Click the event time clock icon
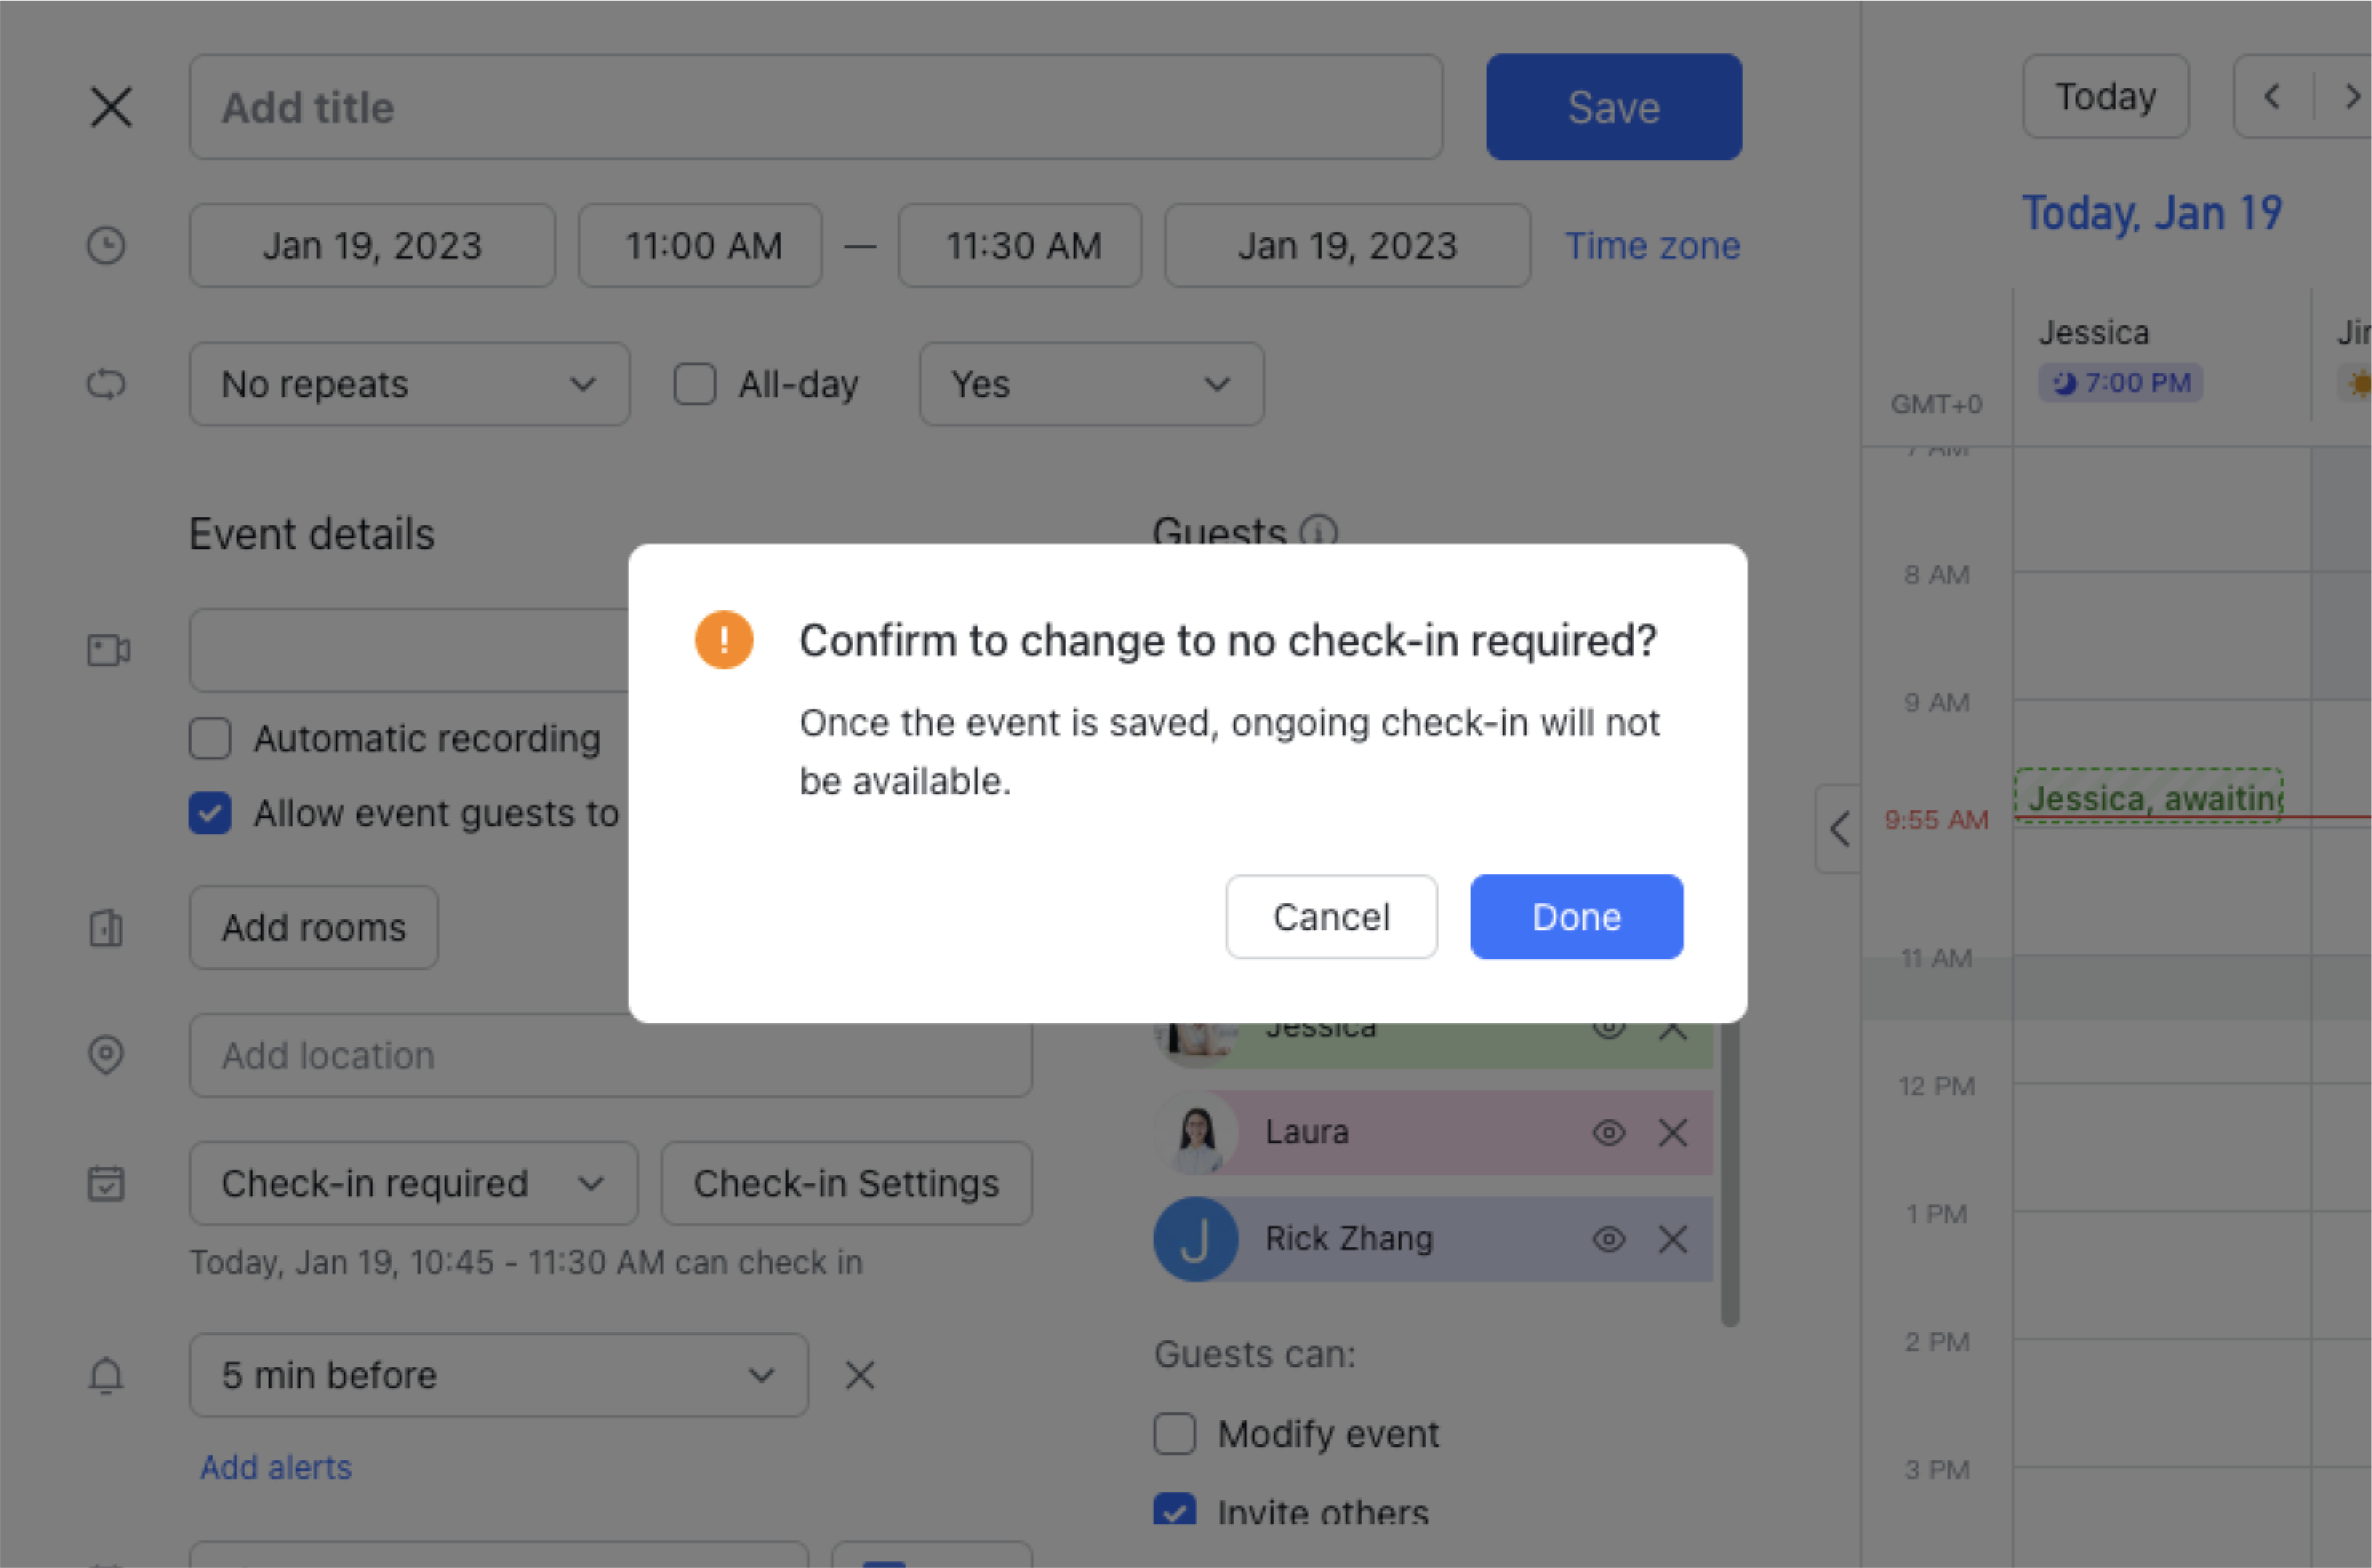 (x=107, y=245)
